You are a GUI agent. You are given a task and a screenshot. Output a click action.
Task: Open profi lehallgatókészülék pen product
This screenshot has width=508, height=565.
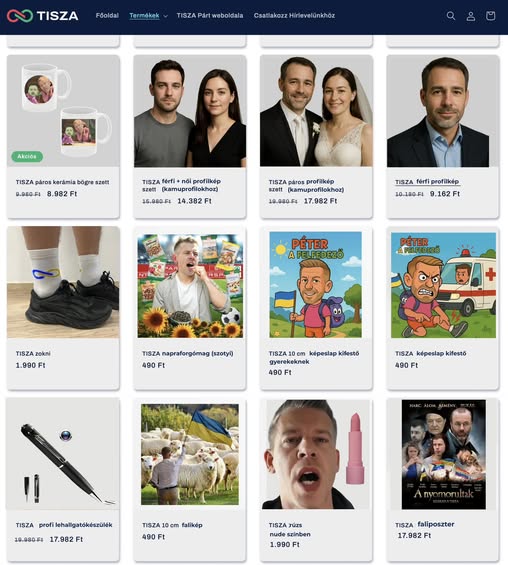click(x=64, y=525)
